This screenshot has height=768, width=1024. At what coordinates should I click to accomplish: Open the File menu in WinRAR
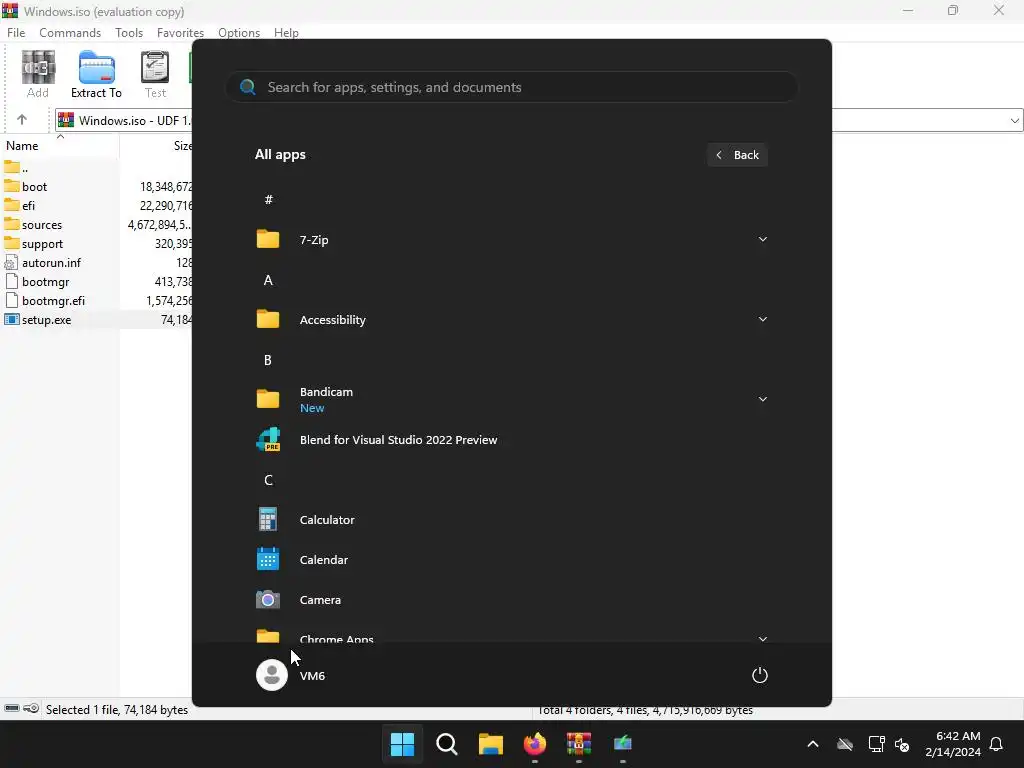[x=16, y=33]
